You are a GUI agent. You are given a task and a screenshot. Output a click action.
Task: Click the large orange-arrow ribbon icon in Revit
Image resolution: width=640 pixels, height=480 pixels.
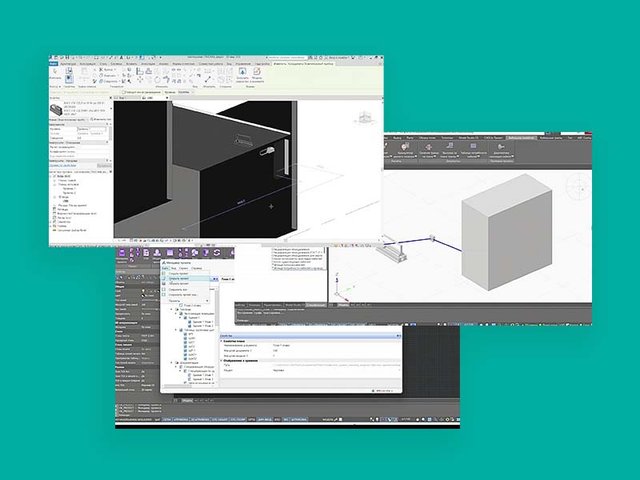[256, 71]
